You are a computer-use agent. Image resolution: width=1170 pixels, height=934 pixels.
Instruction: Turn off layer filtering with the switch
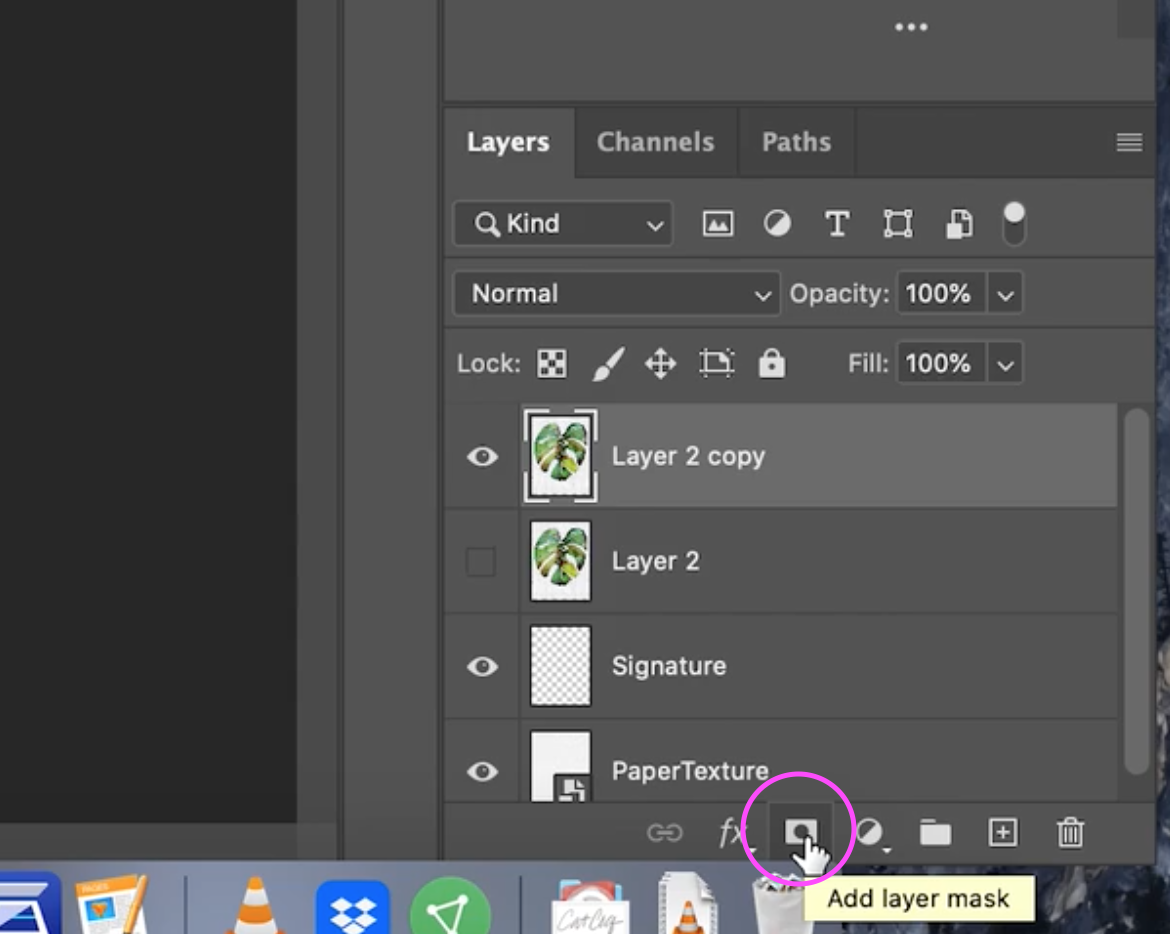tap(1013, 223)
